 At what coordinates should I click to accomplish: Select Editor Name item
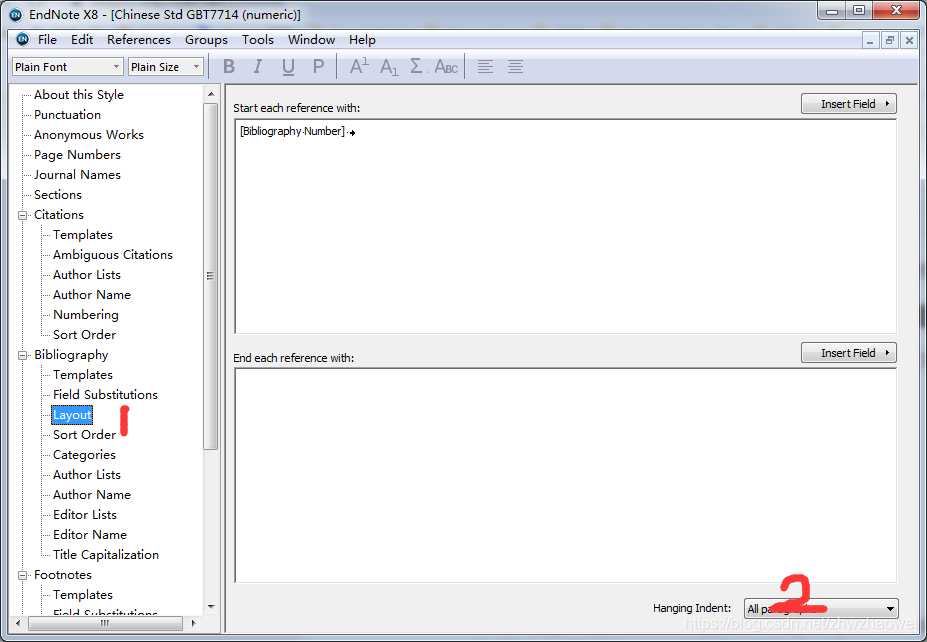tap(90, 535)
